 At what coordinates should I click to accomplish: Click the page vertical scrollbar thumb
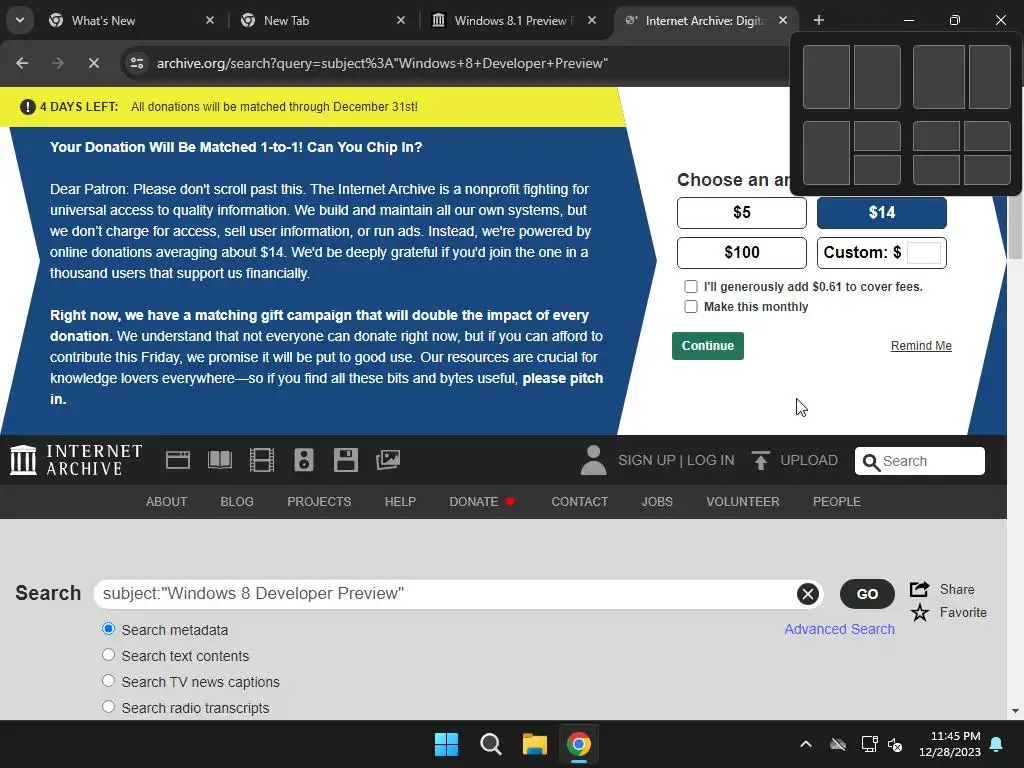pos(1015,227)
